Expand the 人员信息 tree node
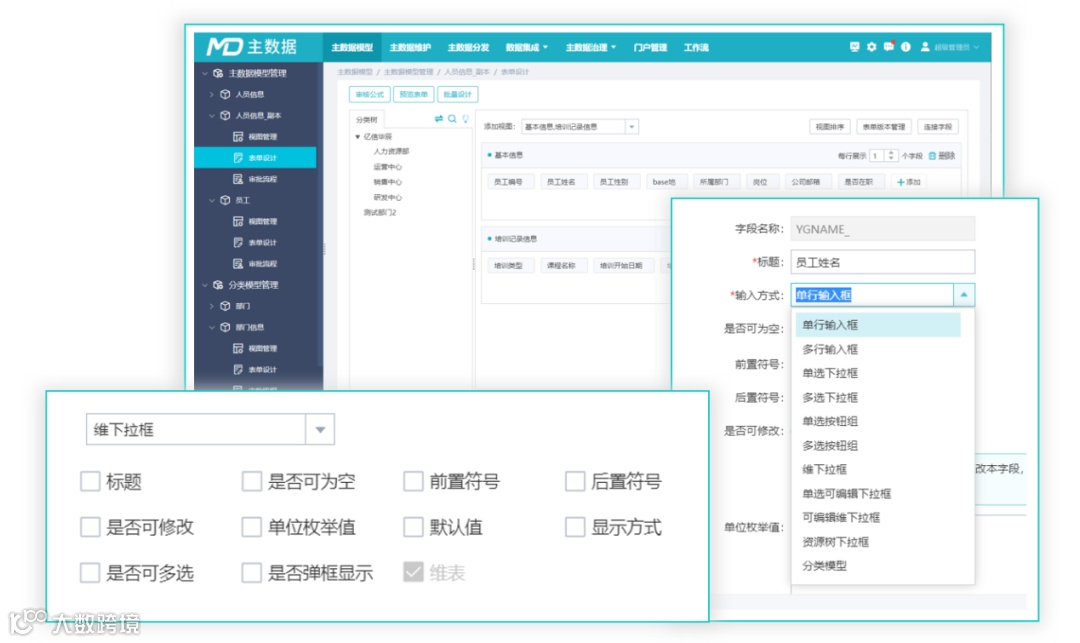Image resolution: width=1080 pixels, height=643 pixels. [x=211, y=94]
